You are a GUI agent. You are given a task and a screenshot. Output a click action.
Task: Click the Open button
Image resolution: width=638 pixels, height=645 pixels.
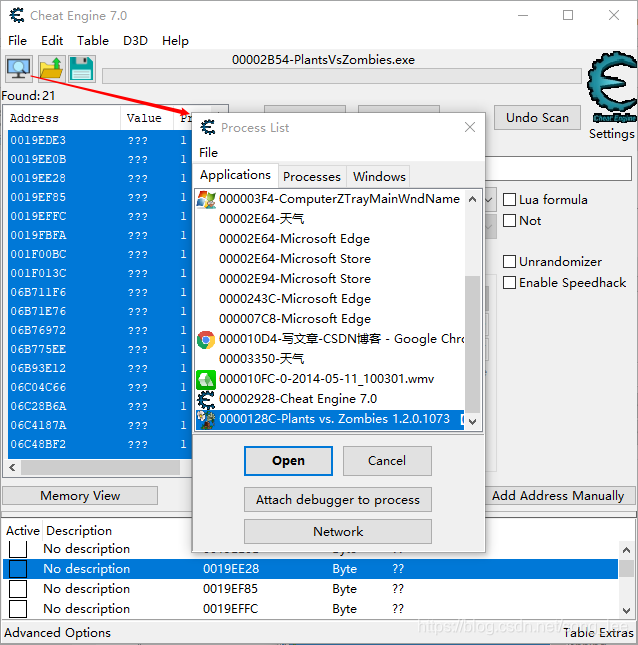coord(288,461)
